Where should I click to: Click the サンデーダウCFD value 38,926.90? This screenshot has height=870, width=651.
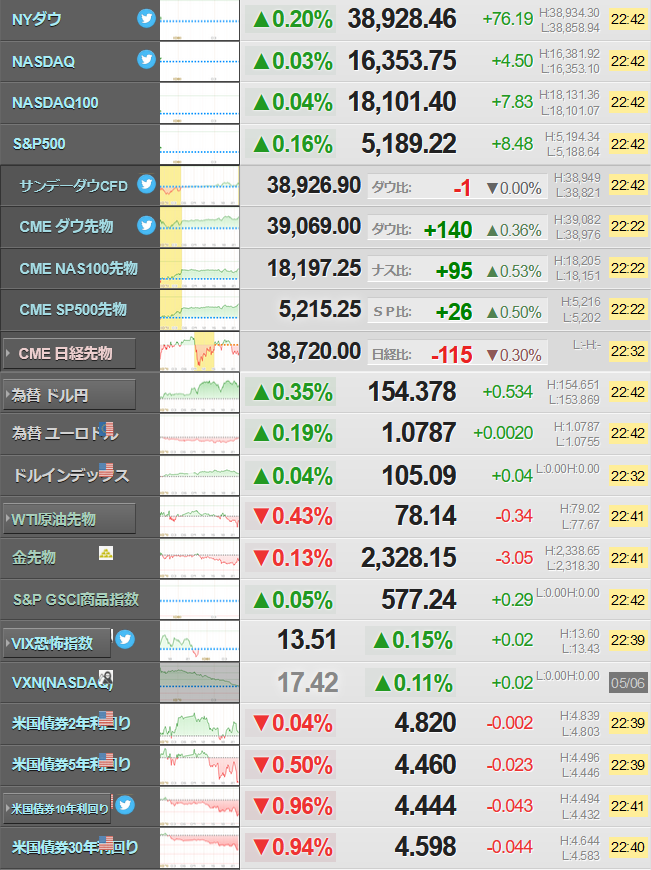pyautogui.click(x=314, y=185)
